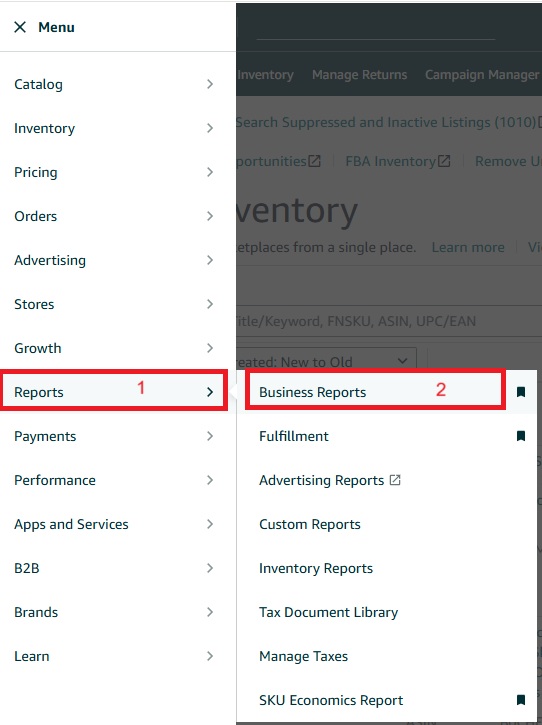Expand the Inventory submenu arrow
Viewport: 542px width, 725px height.
[210, 128]
